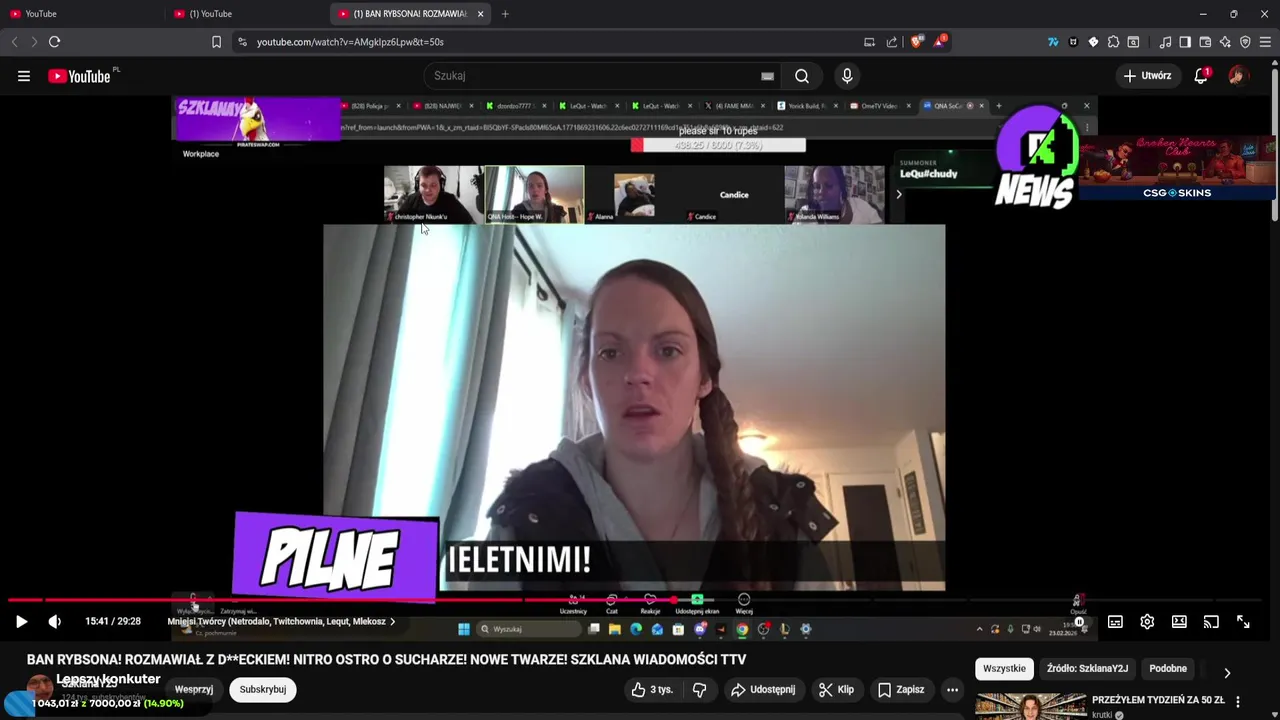The image size is (1280, 720).
Task: Dislike this video
Action: pos(700,689)
